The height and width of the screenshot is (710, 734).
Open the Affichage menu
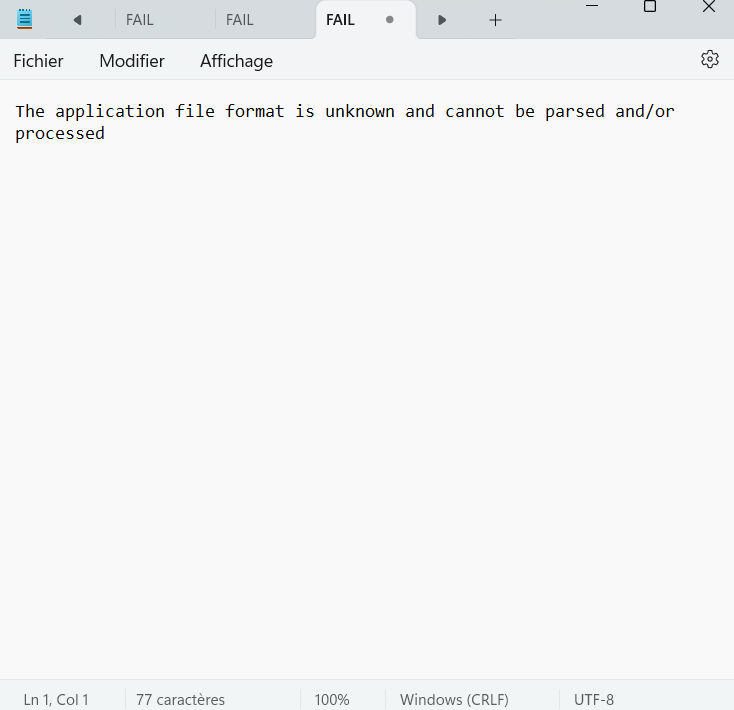(x=236, y=61)
